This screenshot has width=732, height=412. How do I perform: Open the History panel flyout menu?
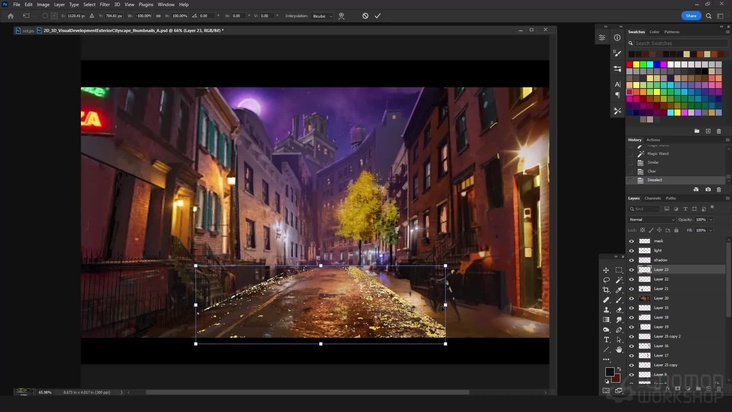(727, 140)
